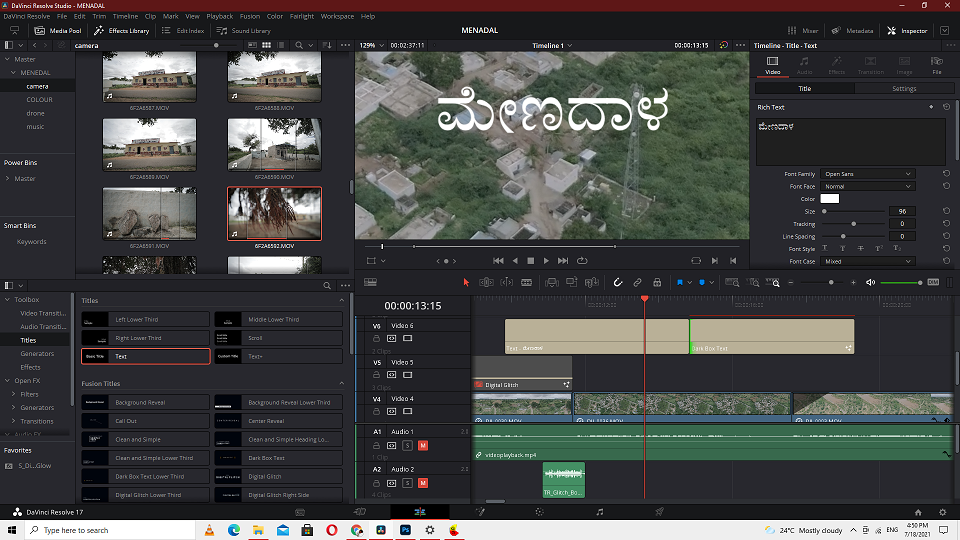Toggle timeline Snapping magnet icon
The height and width of the screenshot is (540, 960).
tap(618, 282)
